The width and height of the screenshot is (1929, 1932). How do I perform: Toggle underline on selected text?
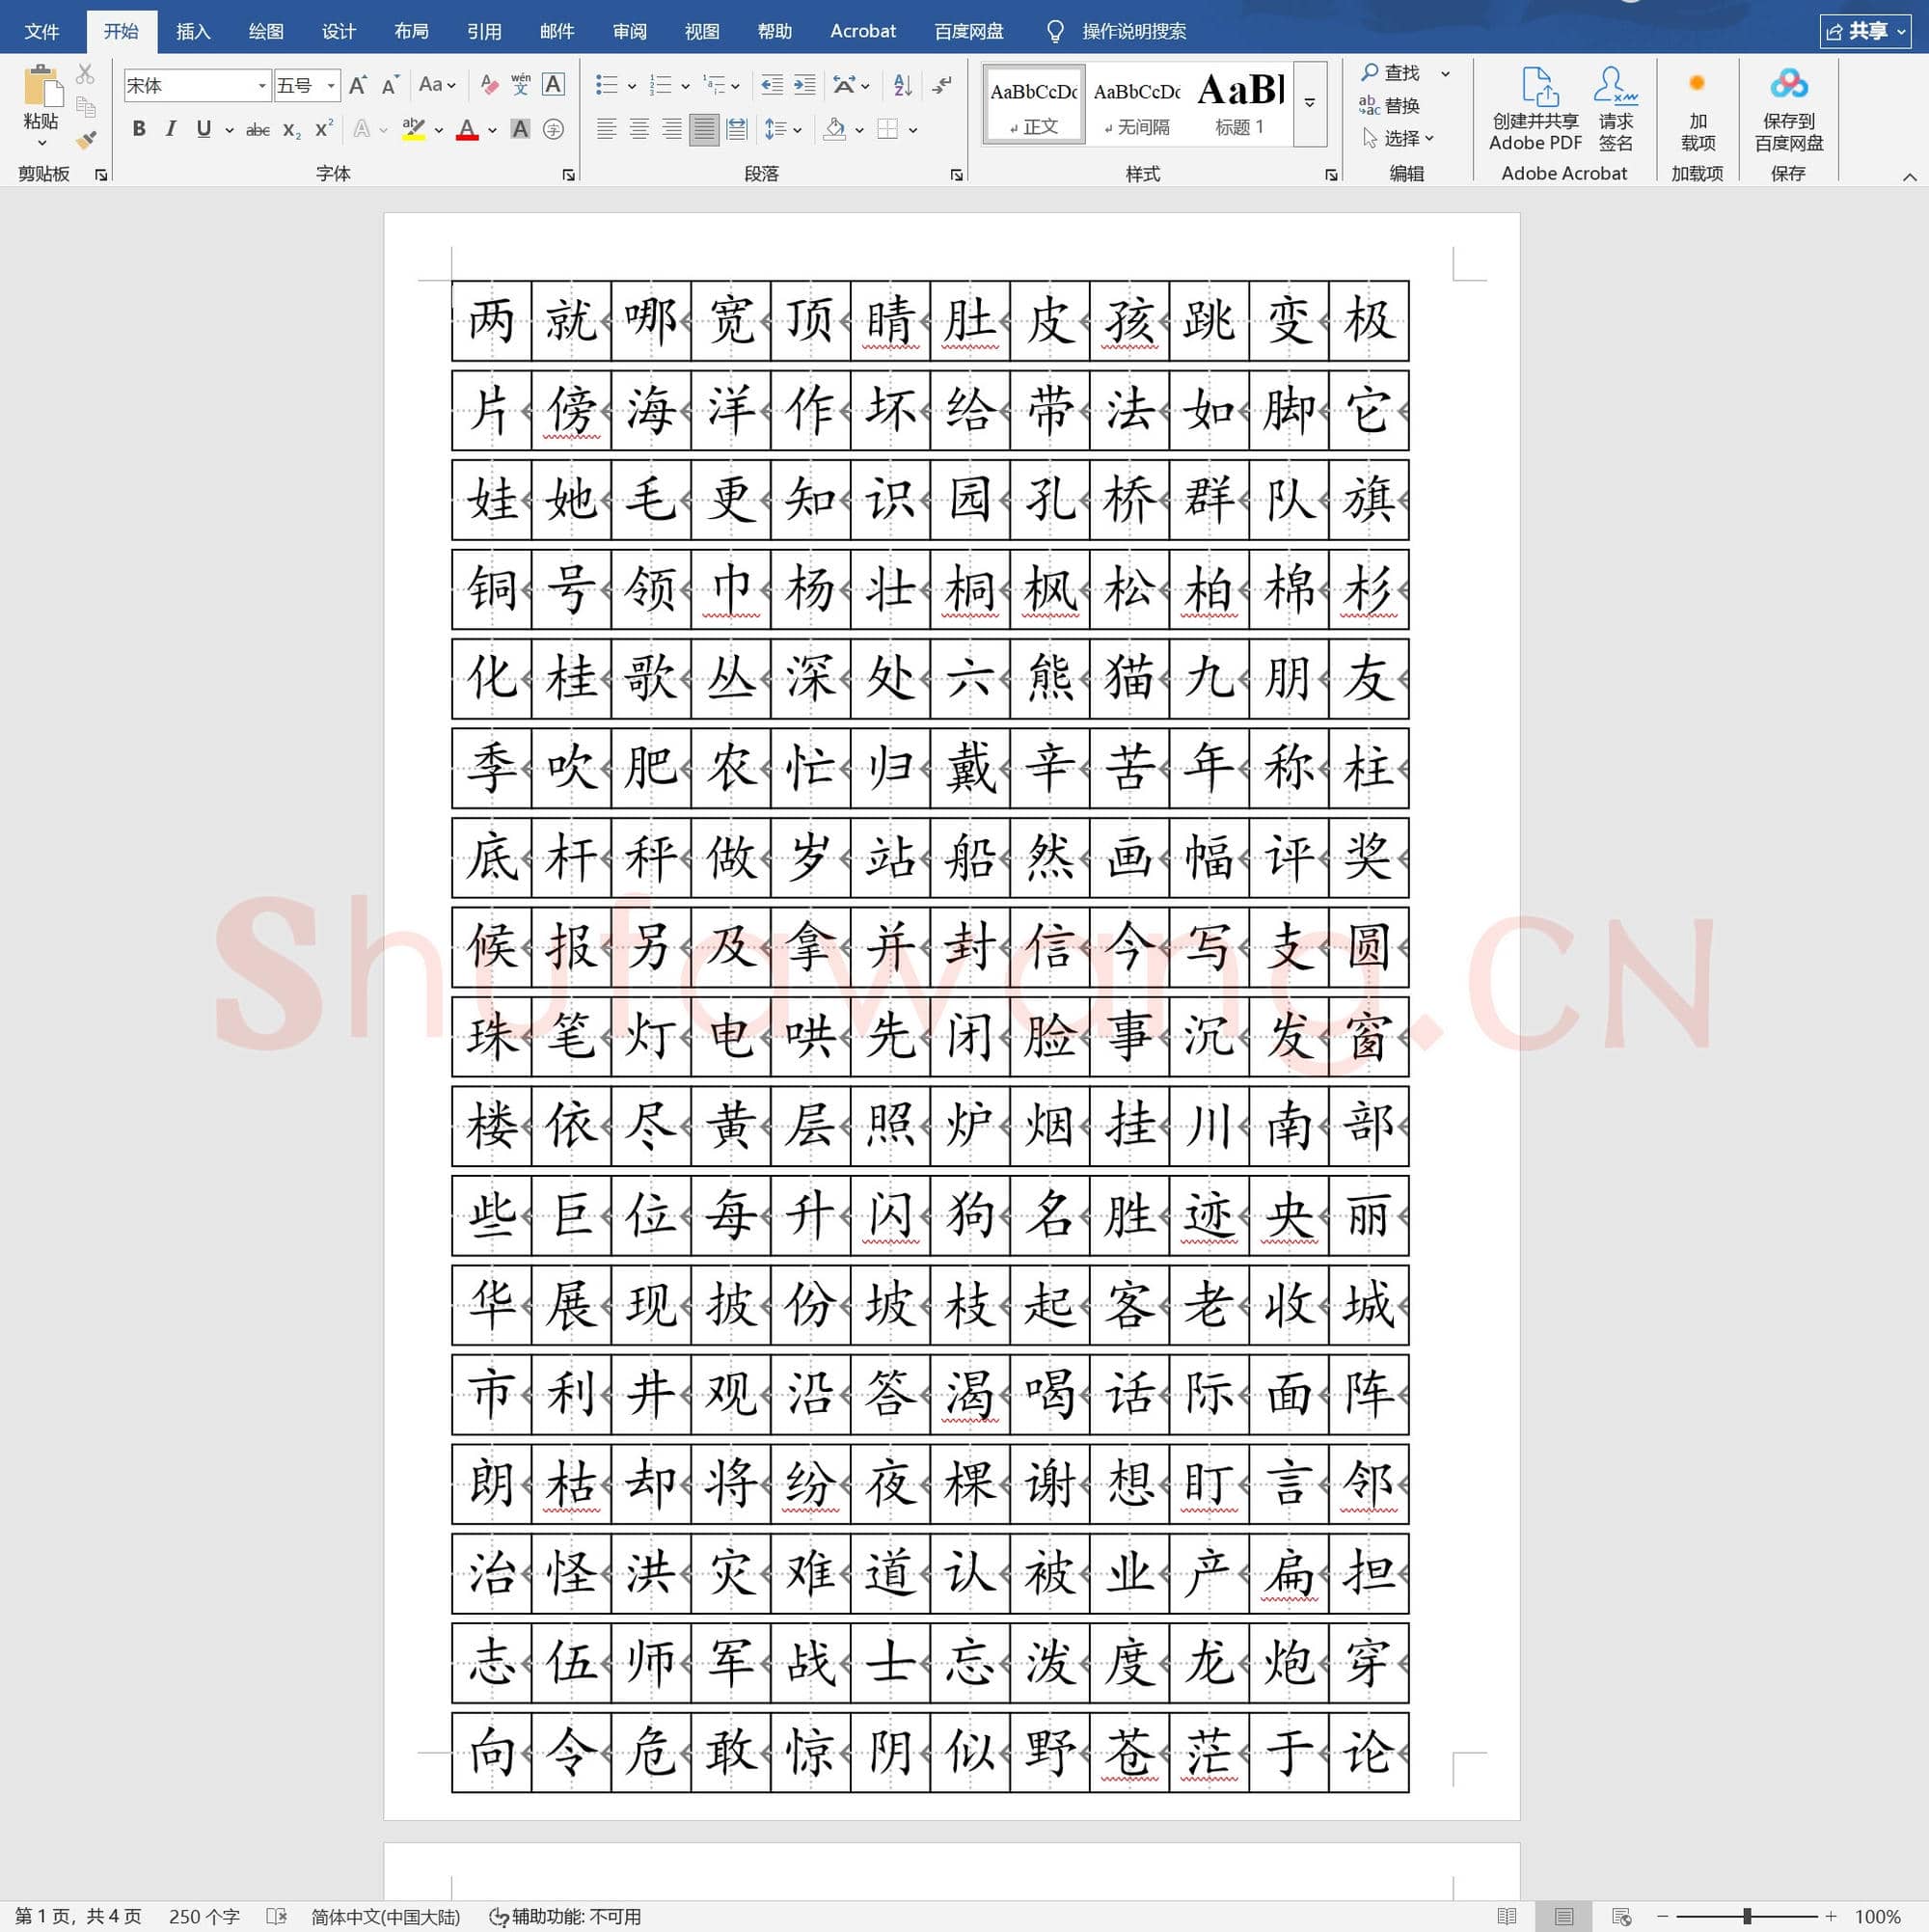[x=203, y=129]
